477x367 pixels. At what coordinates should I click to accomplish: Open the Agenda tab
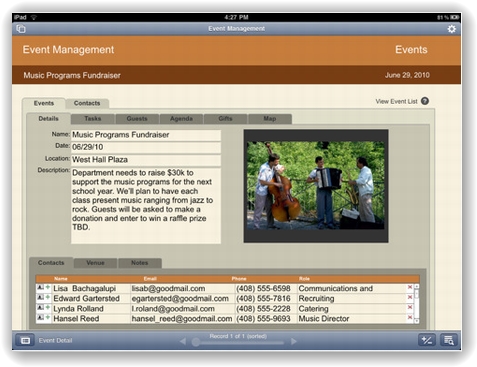pos(181,119)
